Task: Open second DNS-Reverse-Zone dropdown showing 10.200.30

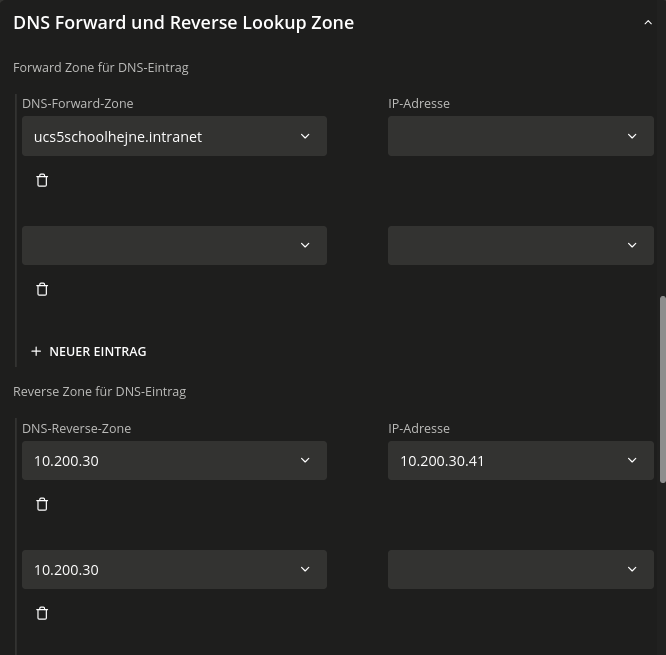Action: tap(174, 570)
